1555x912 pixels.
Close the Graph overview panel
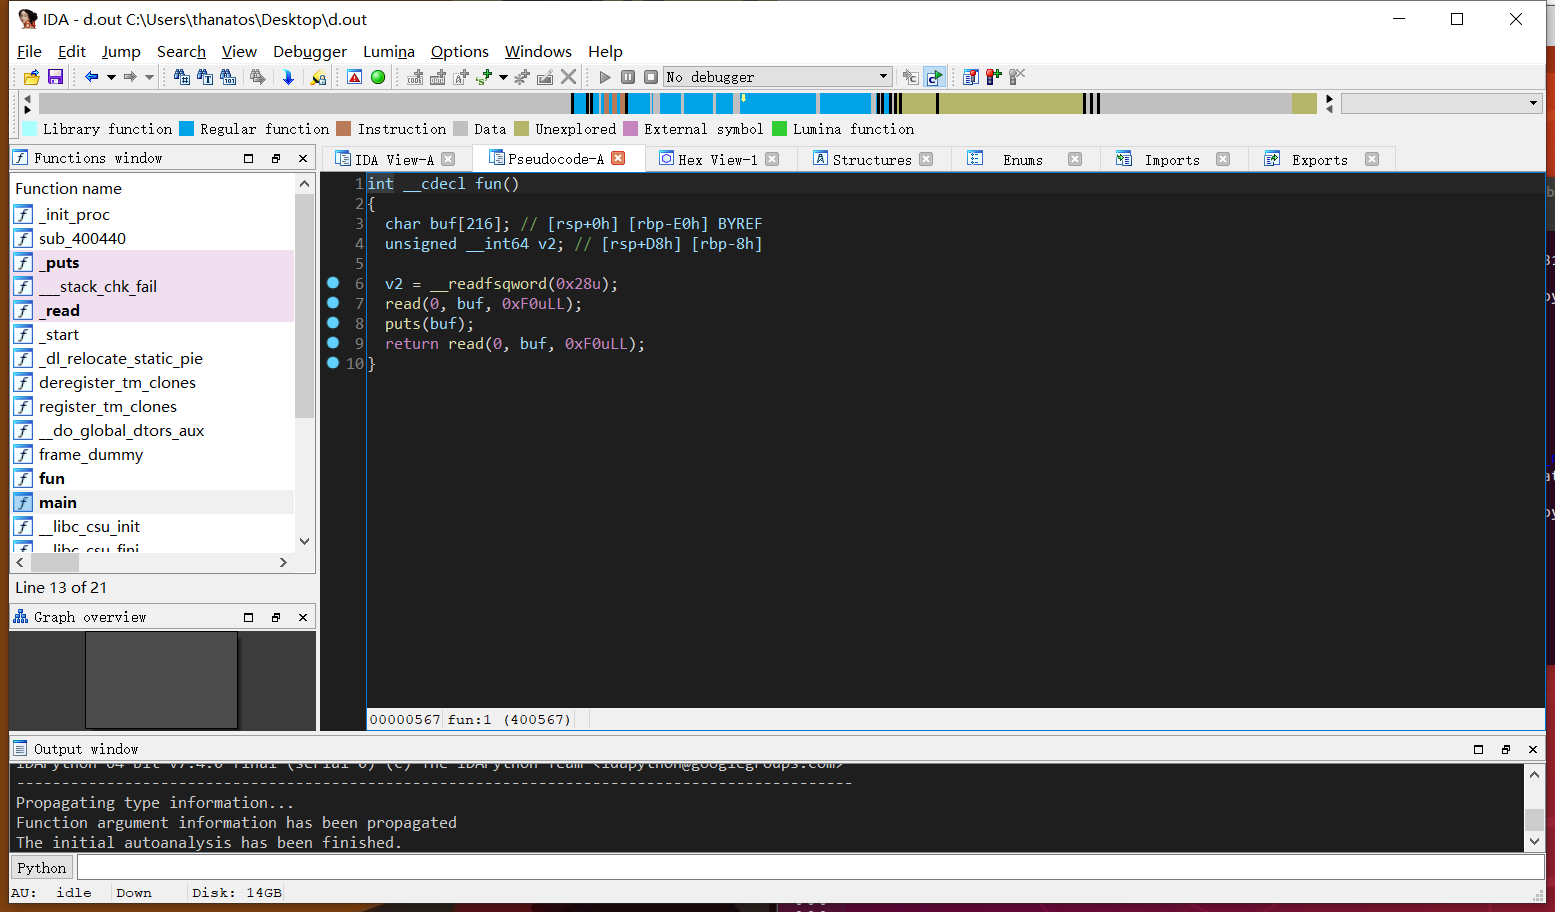(303, 617)
